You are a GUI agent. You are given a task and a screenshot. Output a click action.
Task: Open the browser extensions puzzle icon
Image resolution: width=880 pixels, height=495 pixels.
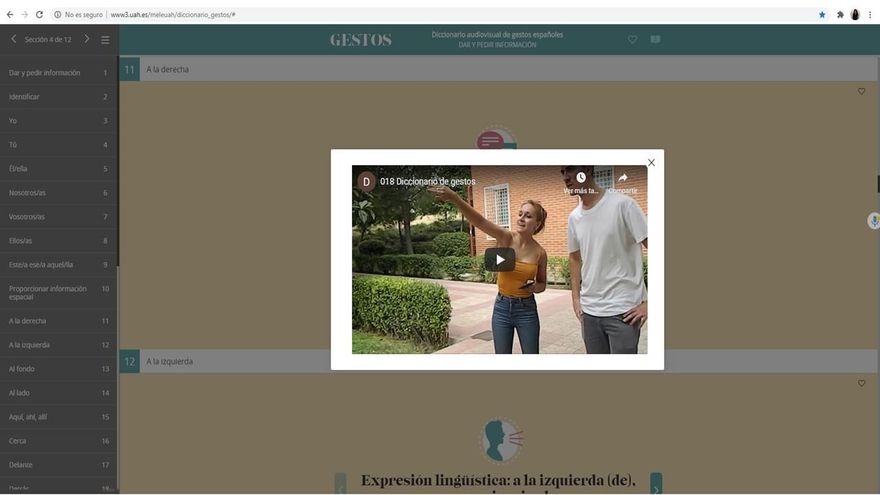pyautogui.click(x=840, y=15)
